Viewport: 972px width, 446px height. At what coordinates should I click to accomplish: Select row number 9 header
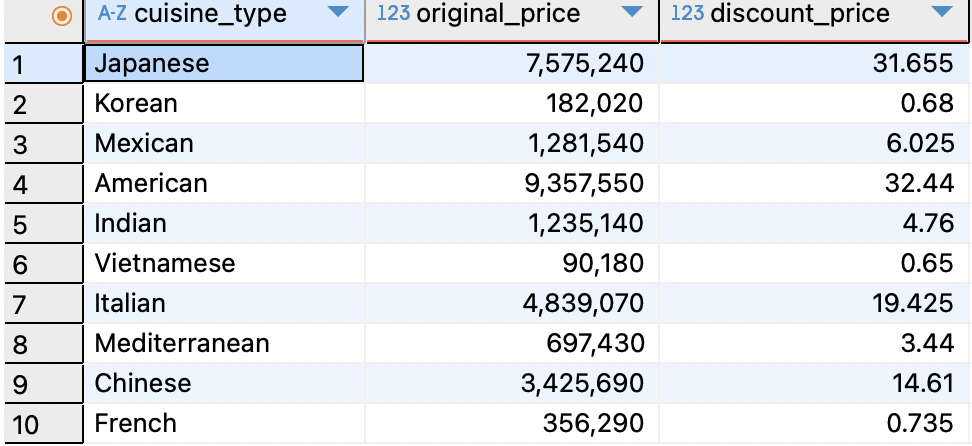tap(43, 384)
